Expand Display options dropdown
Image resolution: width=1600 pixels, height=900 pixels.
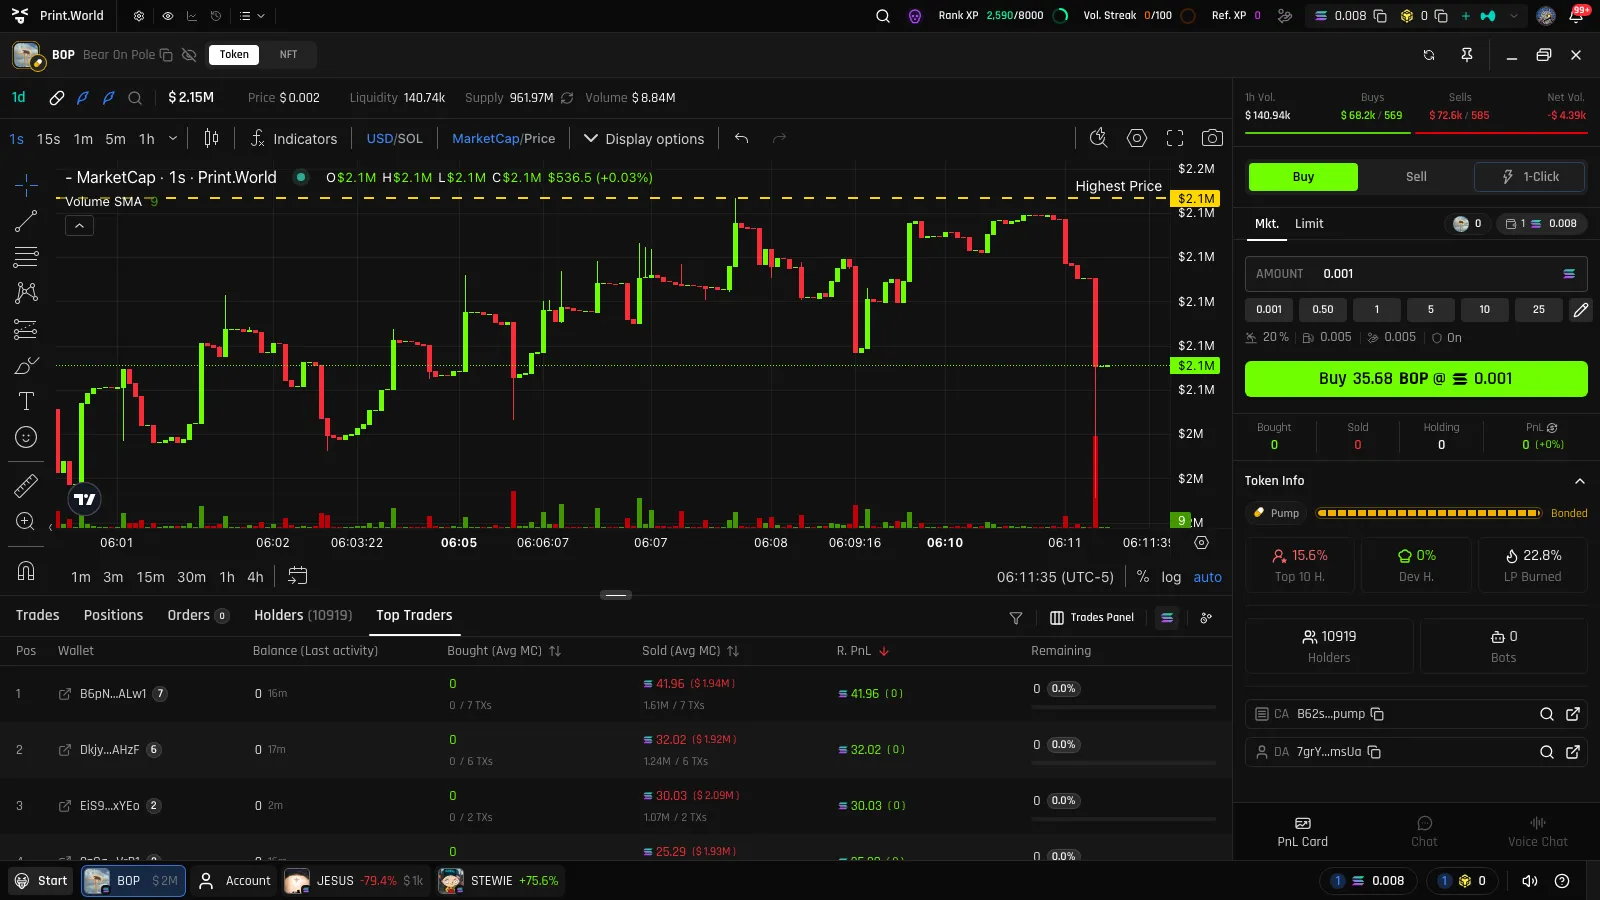(x=644, y=139)
